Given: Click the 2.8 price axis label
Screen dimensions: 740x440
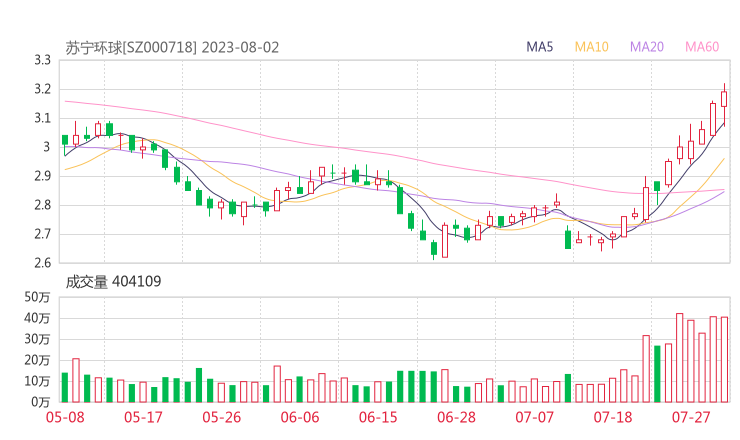Looking at the screenshot, I should [42, 205].
